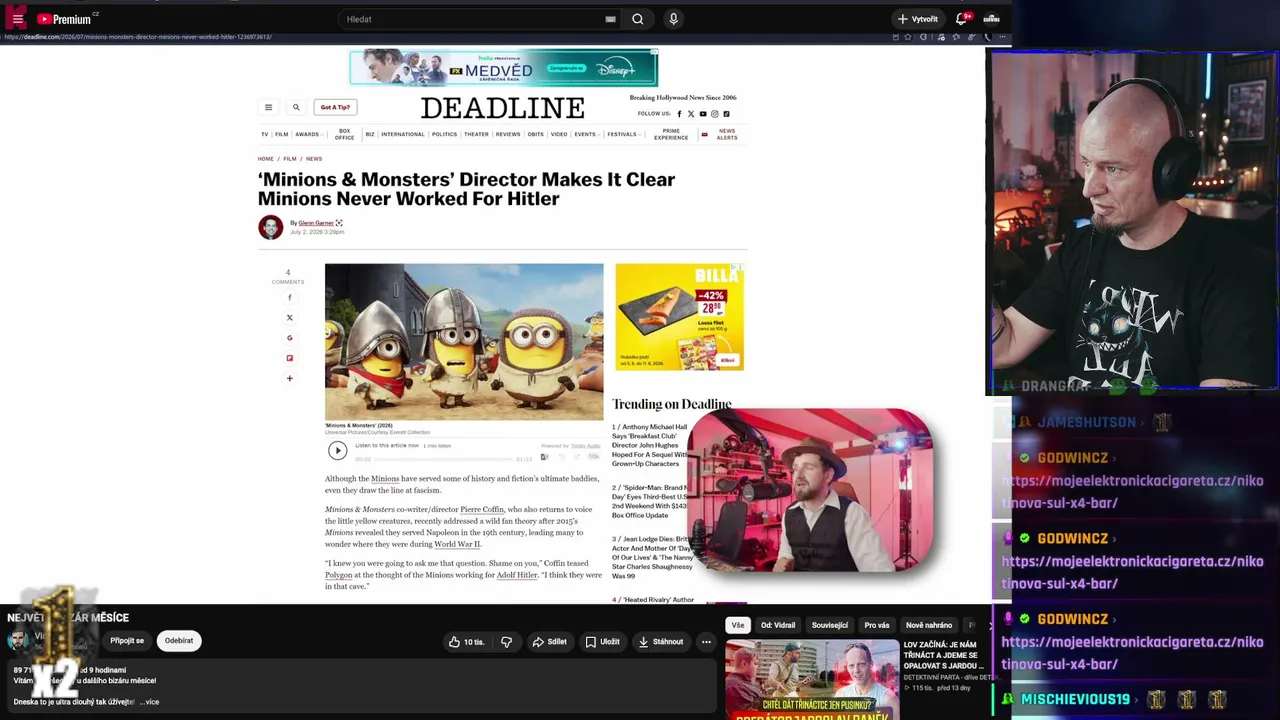Expand the description with ...více

149,702
